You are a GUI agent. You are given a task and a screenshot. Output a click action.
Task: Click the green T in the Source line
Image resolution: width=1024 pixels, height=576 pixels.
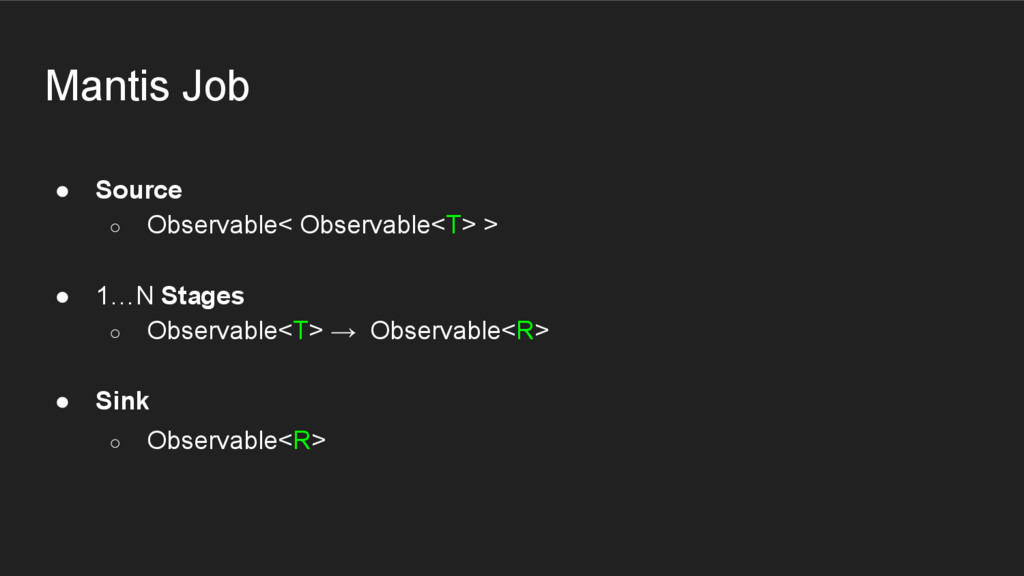tap(454, 225)
